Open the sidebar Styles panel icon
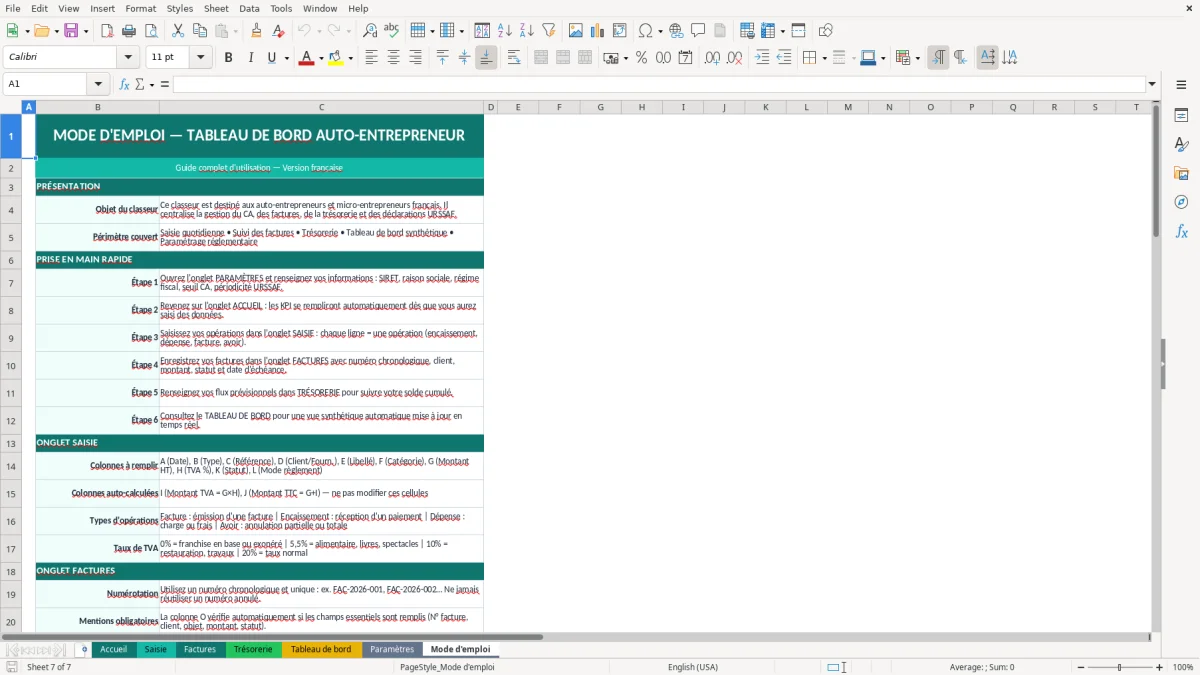The height and width of the screenshot is (675, 1200). click(x=1181, y=144)
